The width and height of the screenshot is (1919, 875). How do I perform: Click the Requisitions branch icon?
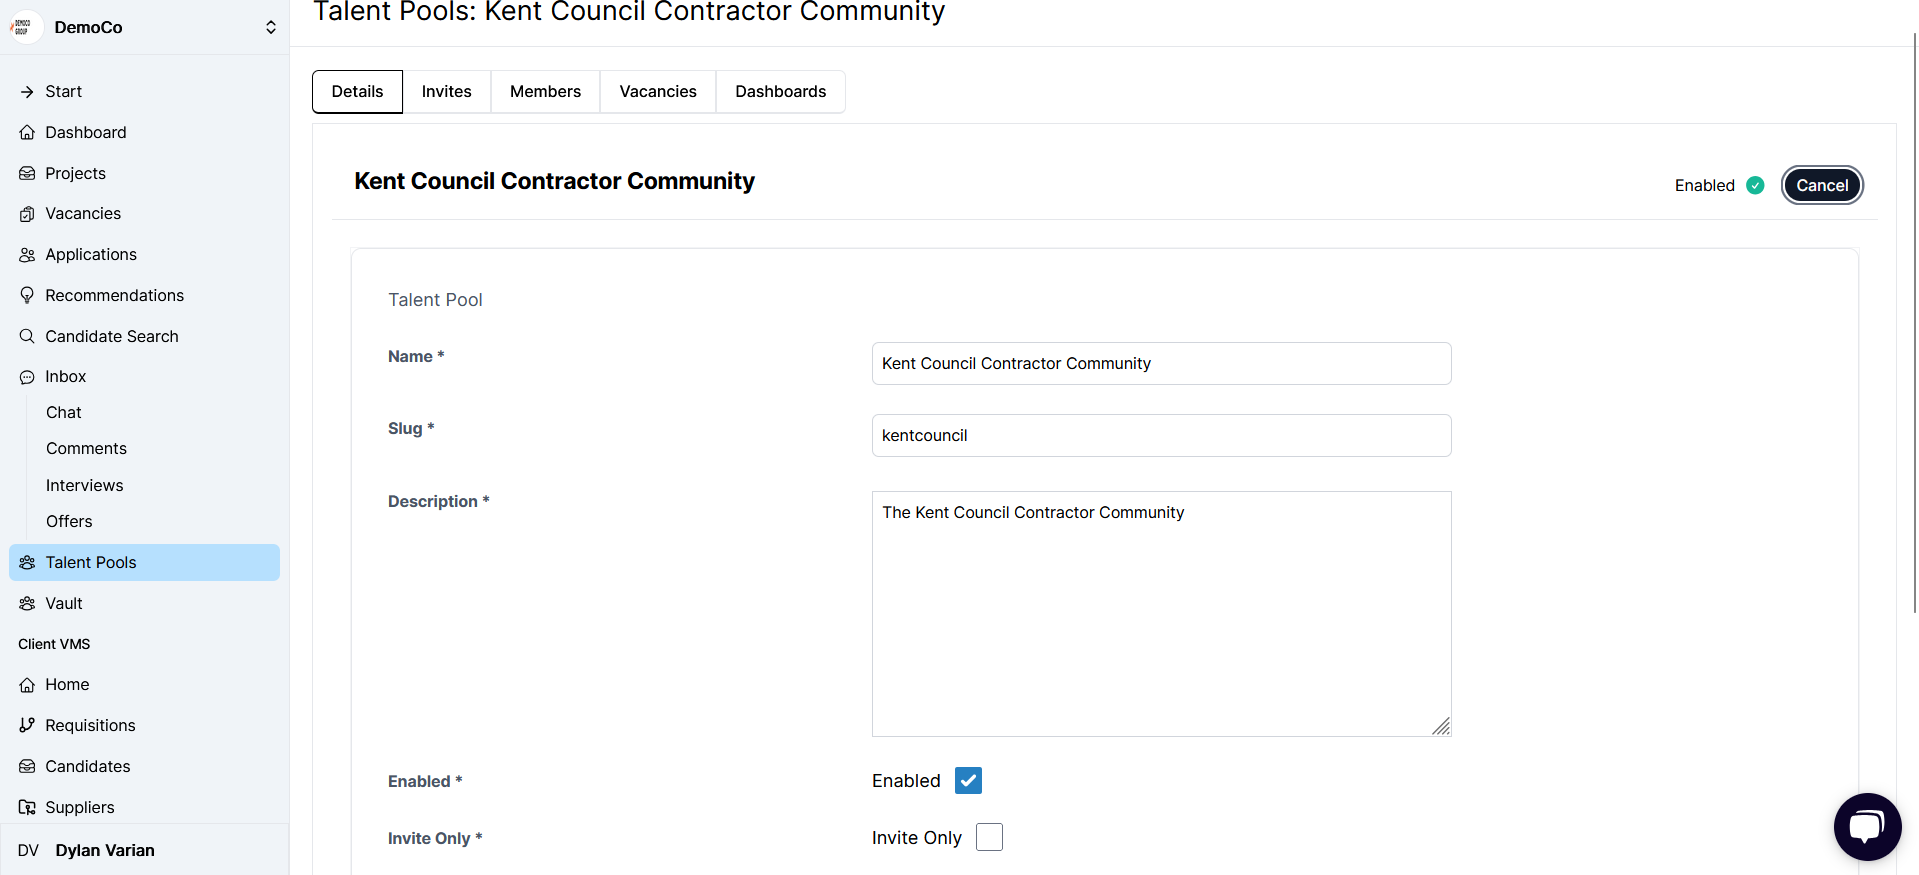(x=27, y=725)
